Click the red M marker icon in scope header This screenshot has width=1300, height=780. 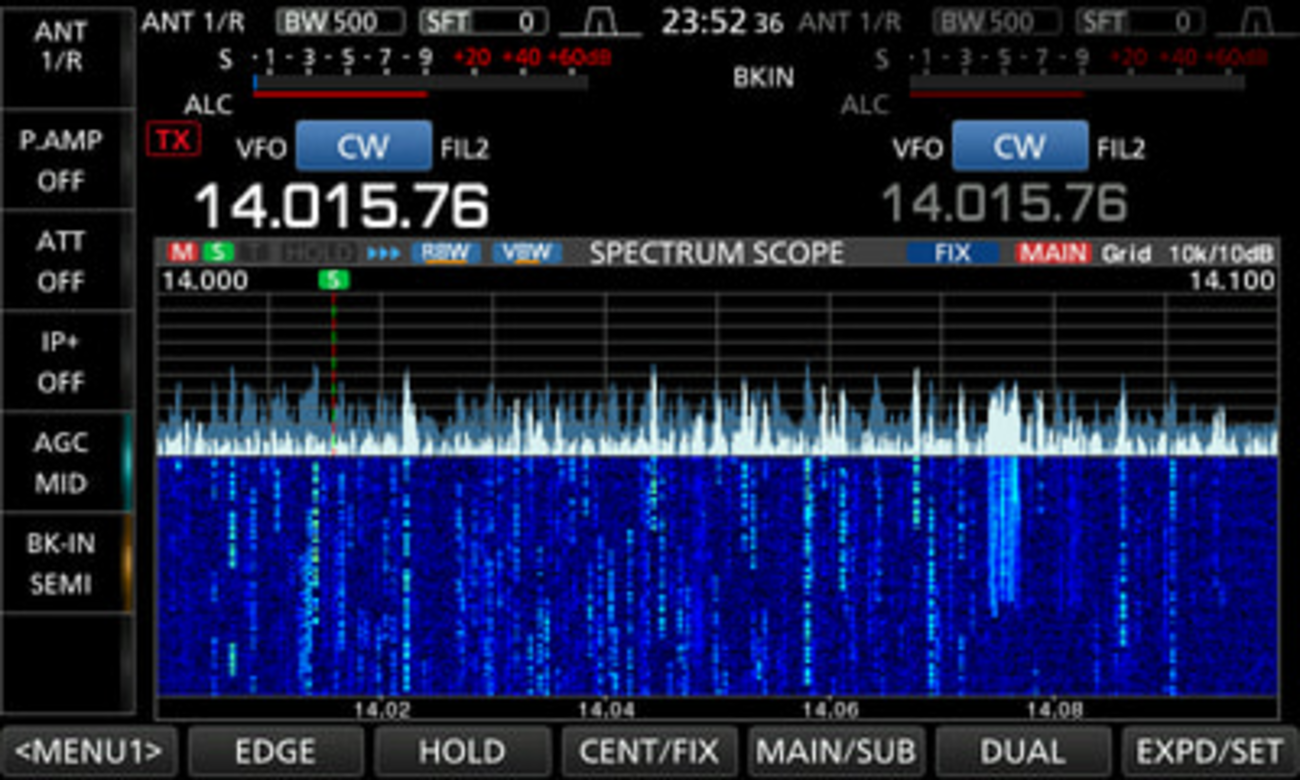click(182, 252)
